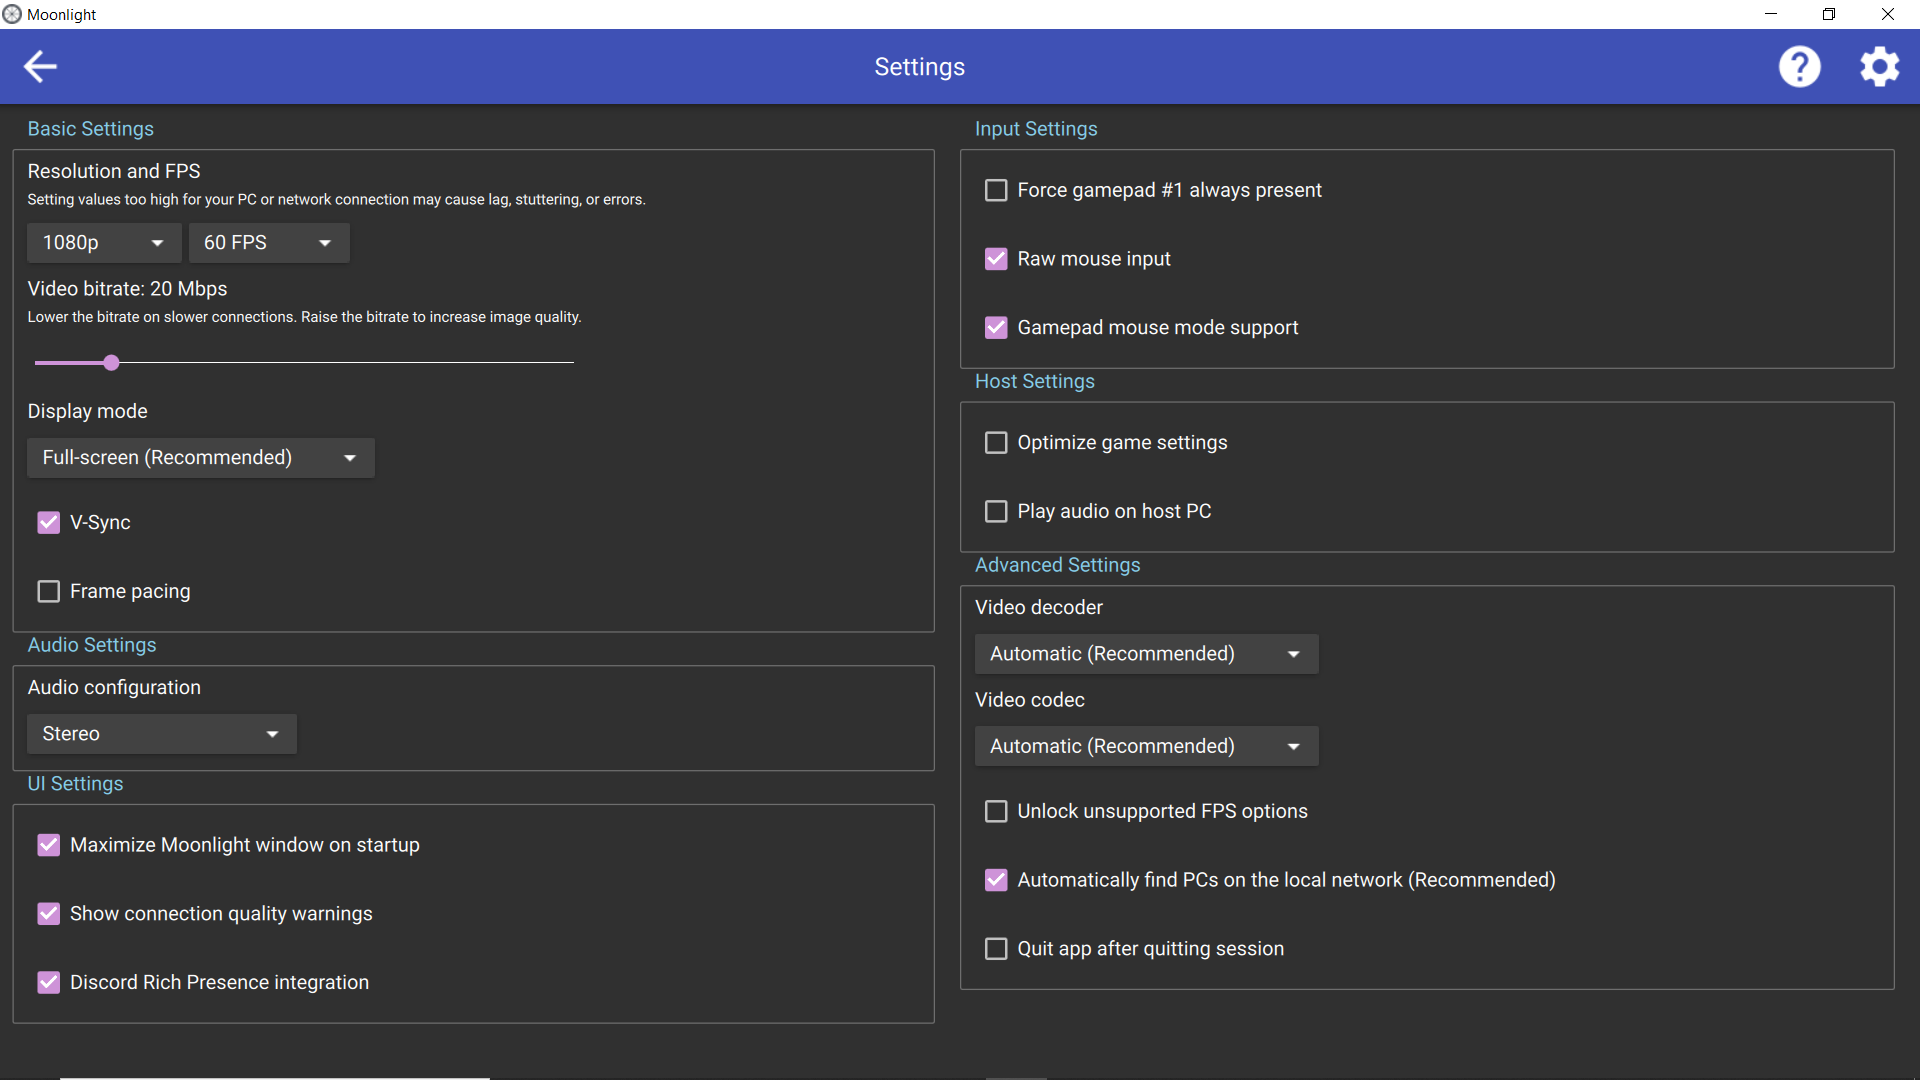1920x1080 pixels.
Task: Check Play audio on host PC
Action: tap(996, 511)
